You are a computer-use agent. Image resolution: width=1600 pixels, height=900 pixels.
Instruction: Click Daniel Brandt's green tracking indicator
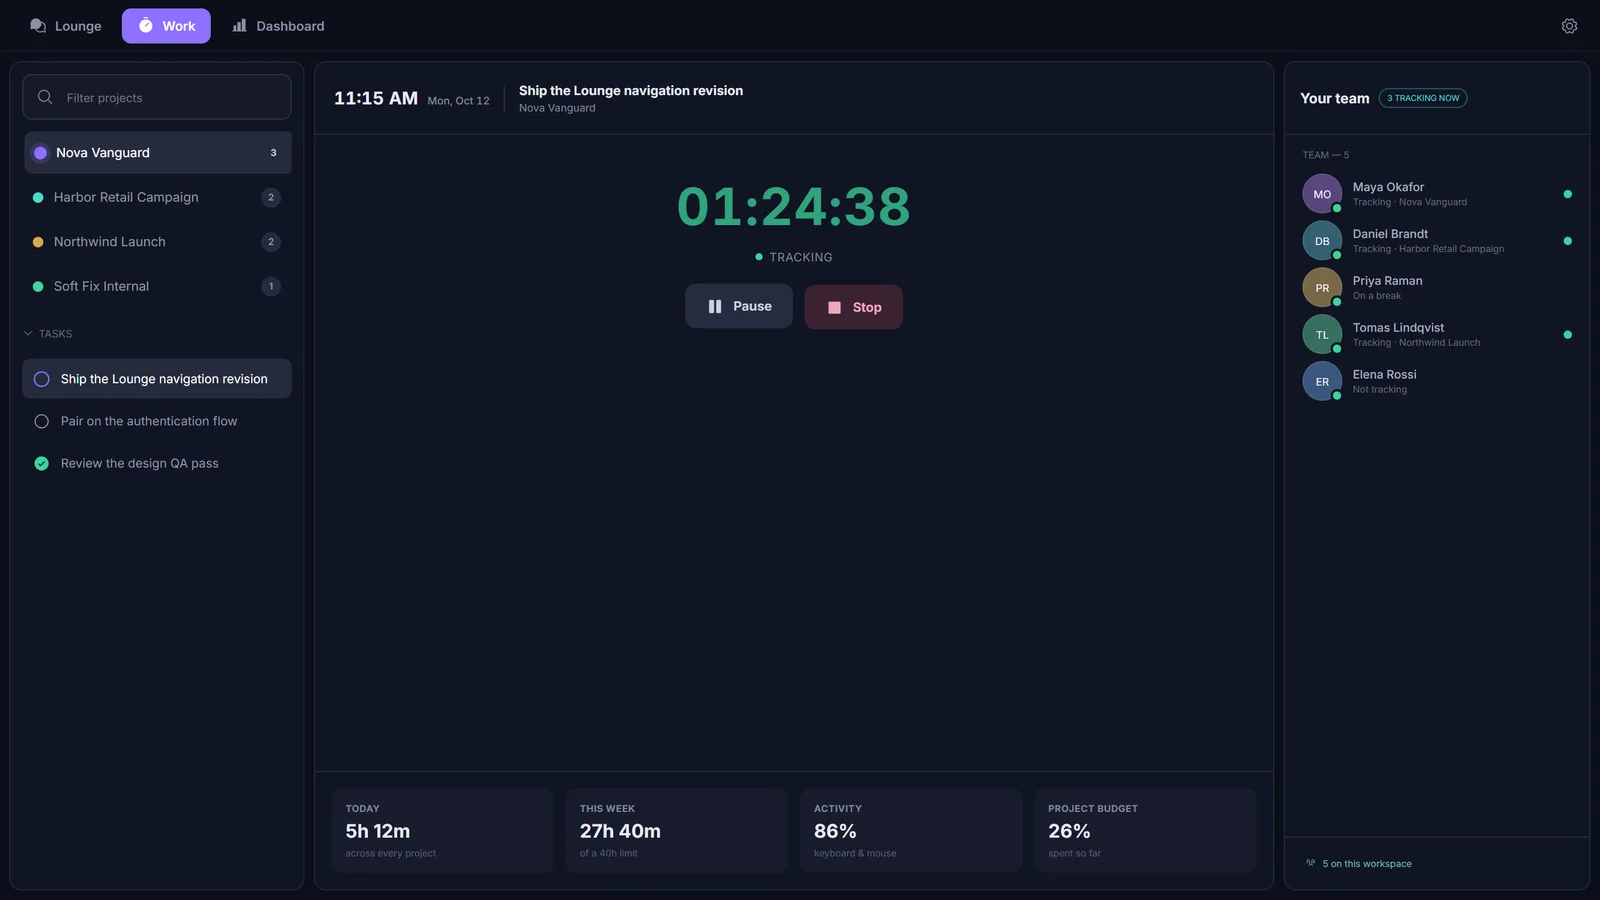click(1567, 241)
